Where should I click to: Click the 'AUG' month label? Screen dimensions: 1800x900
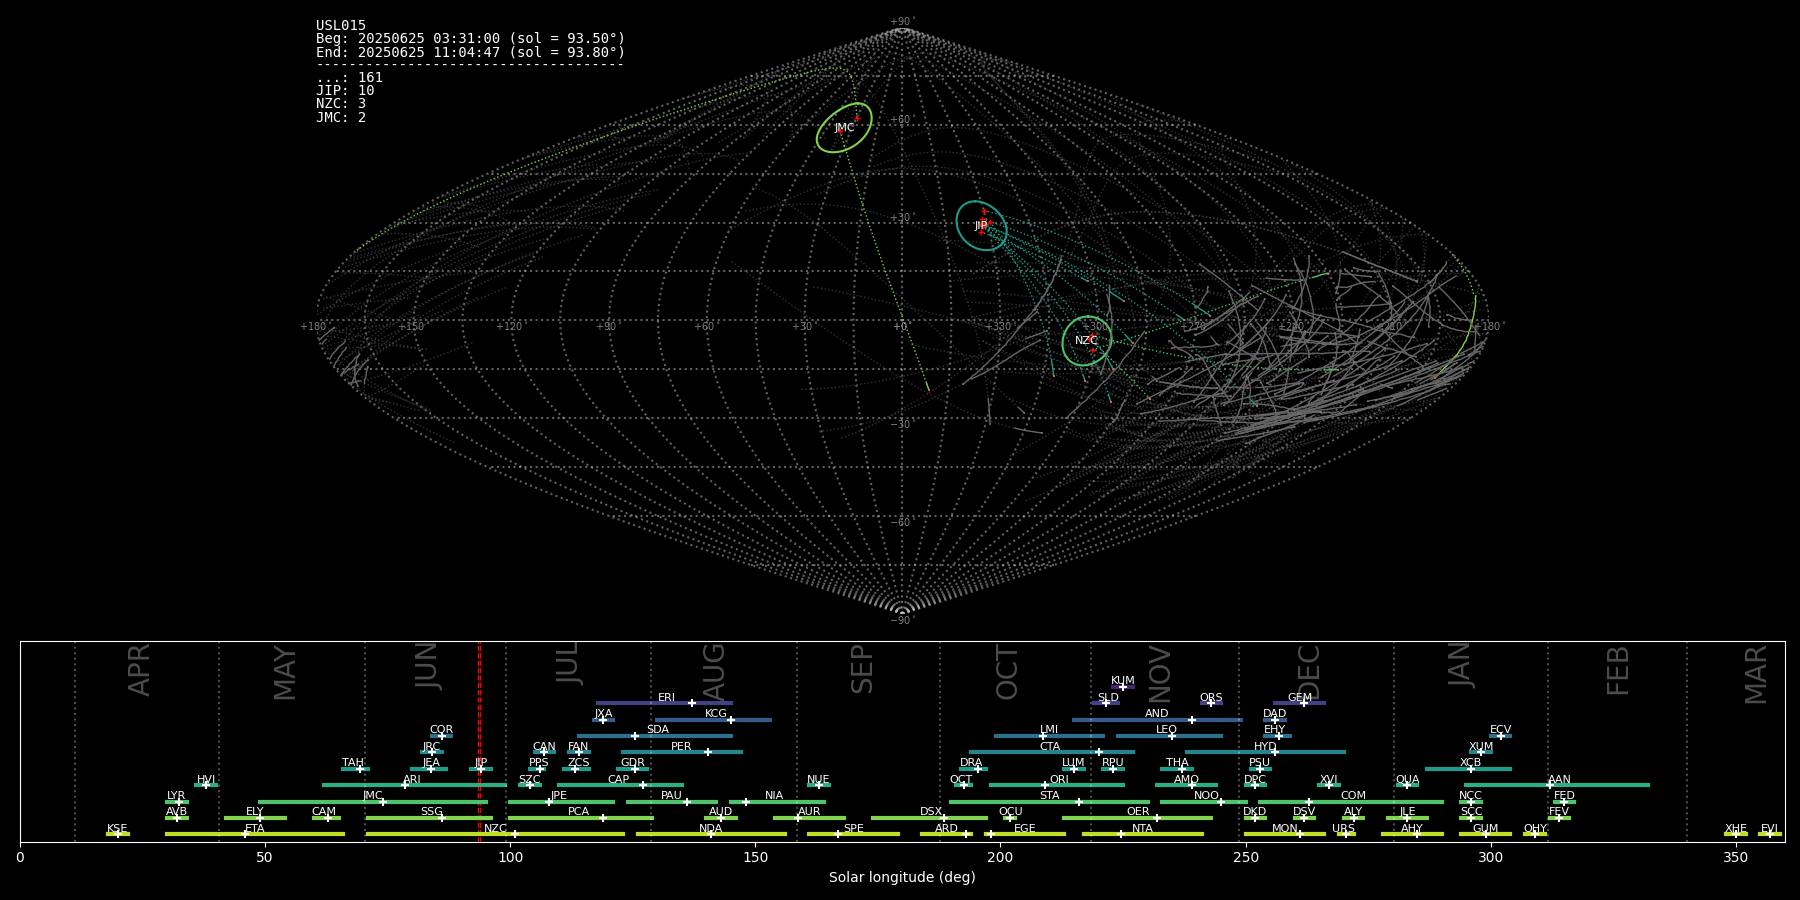[713, 671]
